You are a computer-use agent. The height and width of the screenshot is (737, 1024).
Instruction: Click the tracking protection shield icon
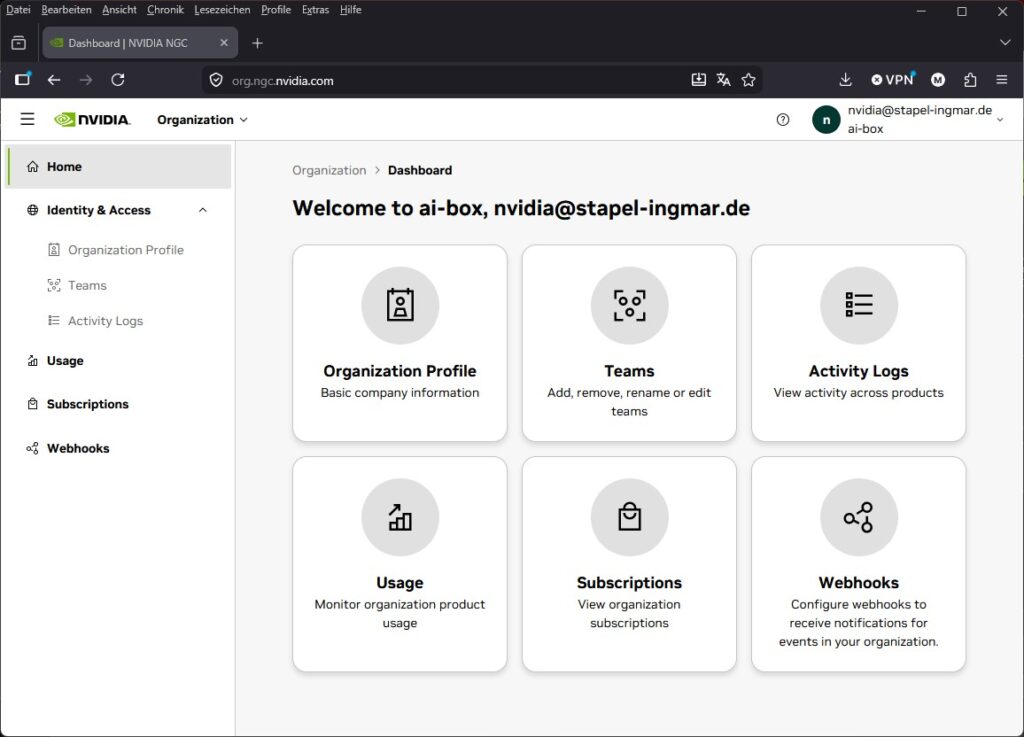[x=216, y=80]
